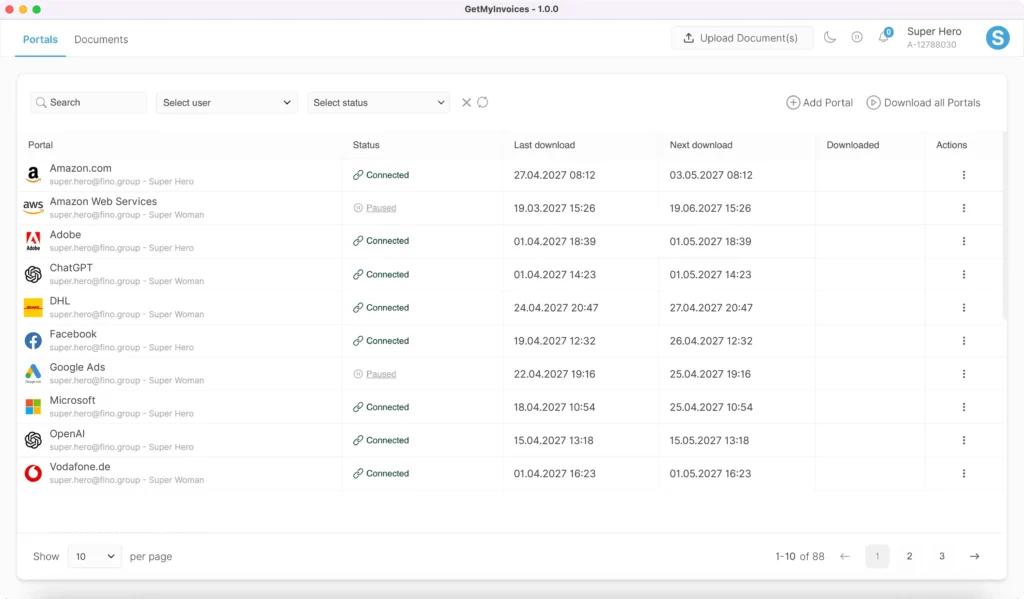The height and width of the screenshot is (599, 1024).
Task: Click Download all Portals
Action: pyautogui.click(x=923, y=103)
